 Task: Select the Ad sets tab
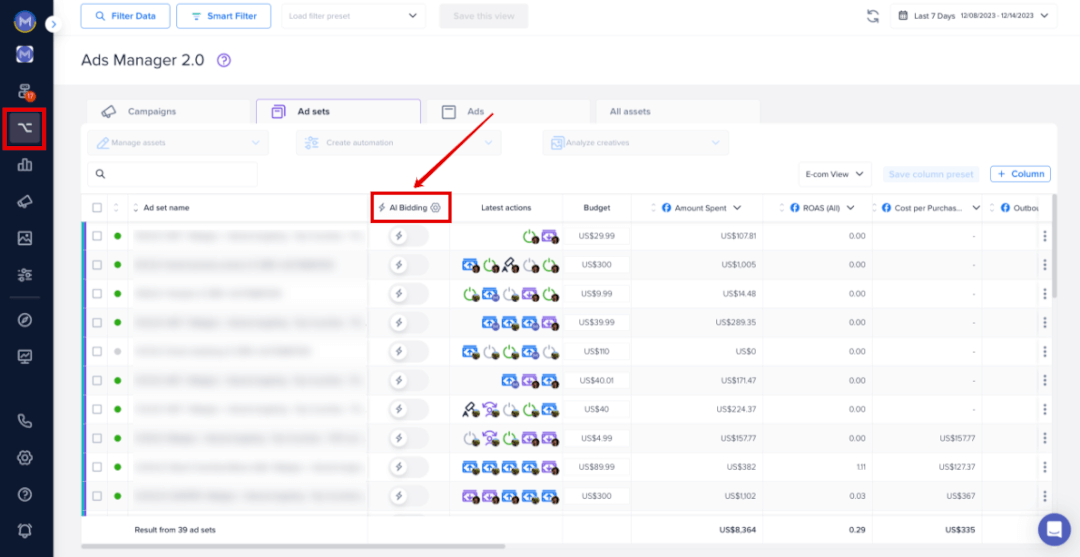point(338,111)
